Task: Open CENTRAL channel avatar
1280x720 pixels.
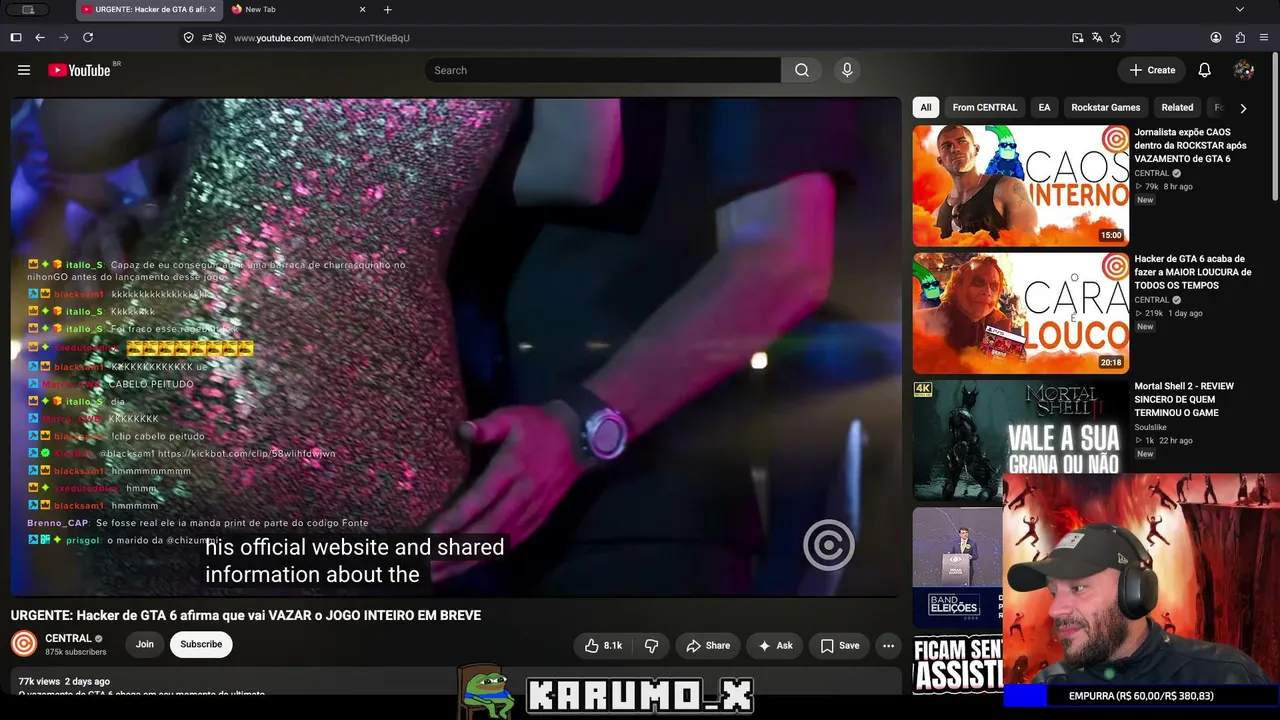Action: 24,644
